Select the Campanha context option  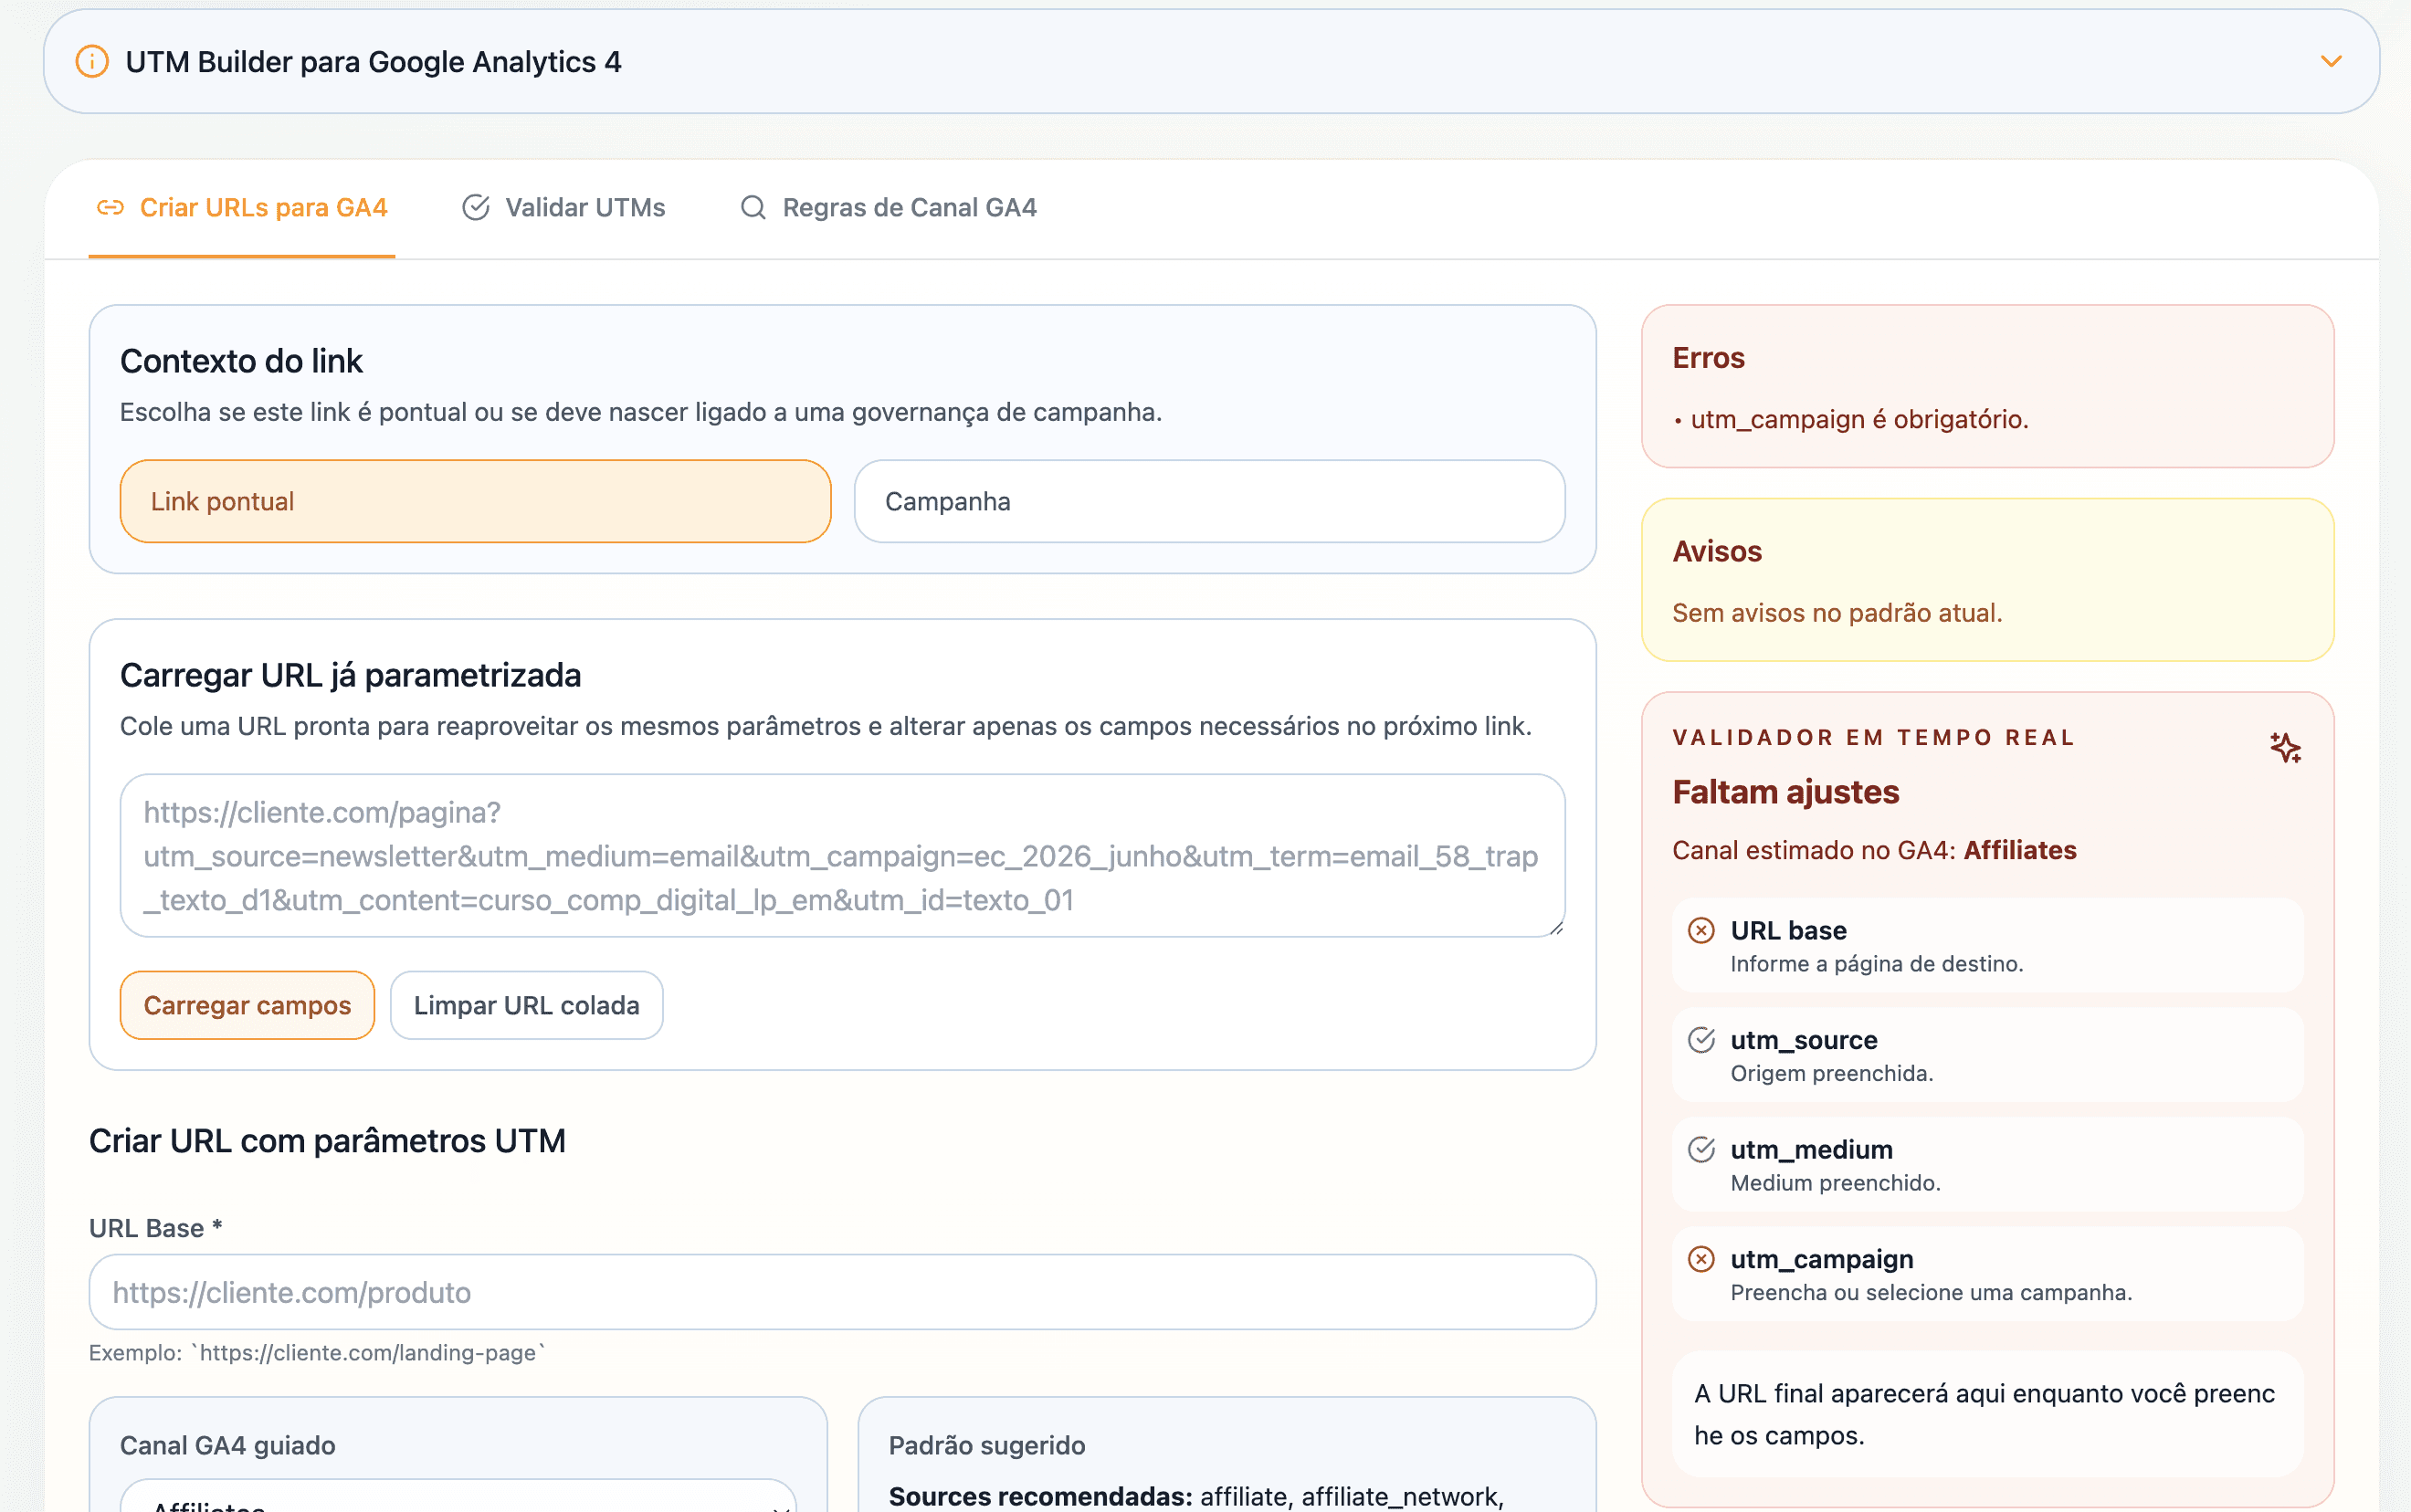click(x=1209, y=501)
